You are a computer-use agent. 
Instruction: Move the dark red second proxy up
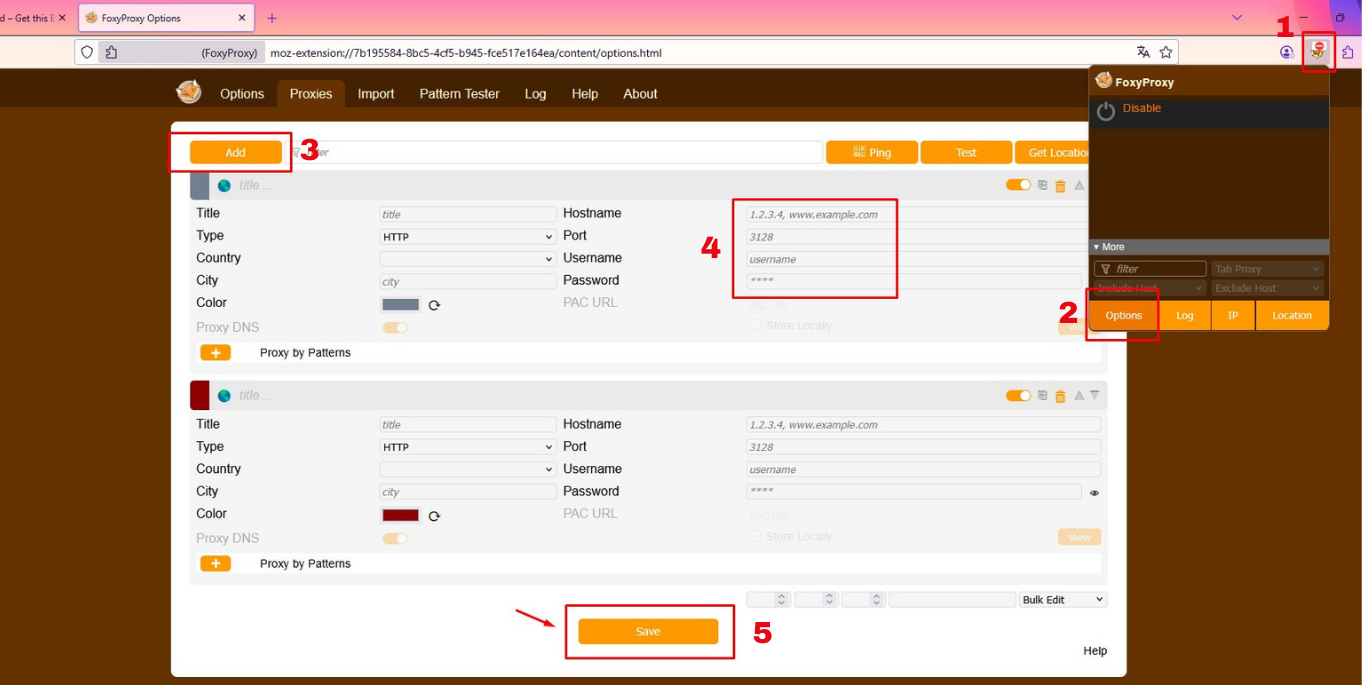pyautogui.click(x=1079, y=396)
